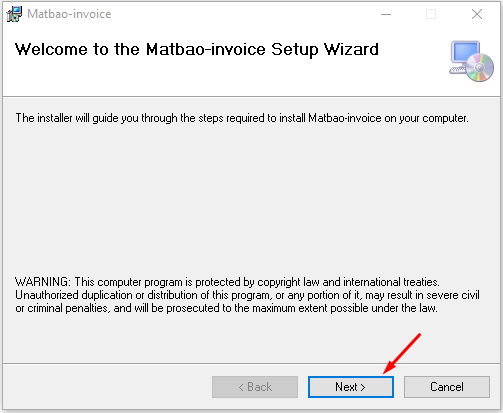Click the computer and CD setup icon

point(471,61)
